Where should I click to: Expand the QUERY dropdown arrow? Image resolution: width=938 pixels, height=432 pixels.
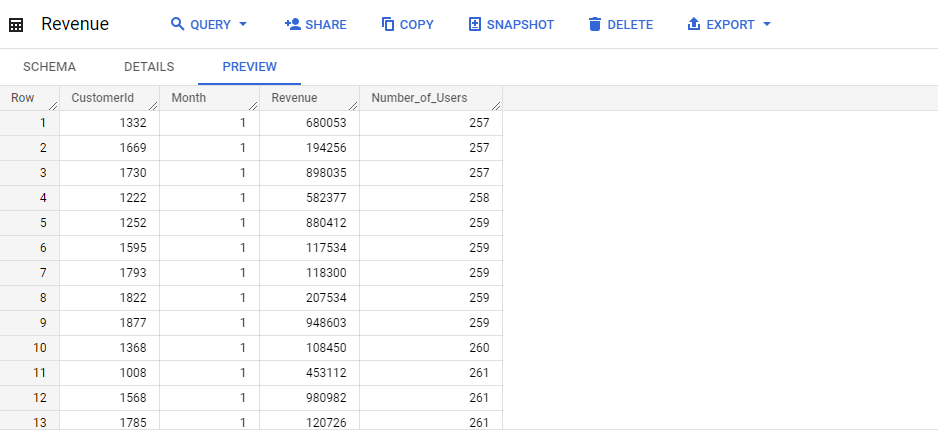242,25
